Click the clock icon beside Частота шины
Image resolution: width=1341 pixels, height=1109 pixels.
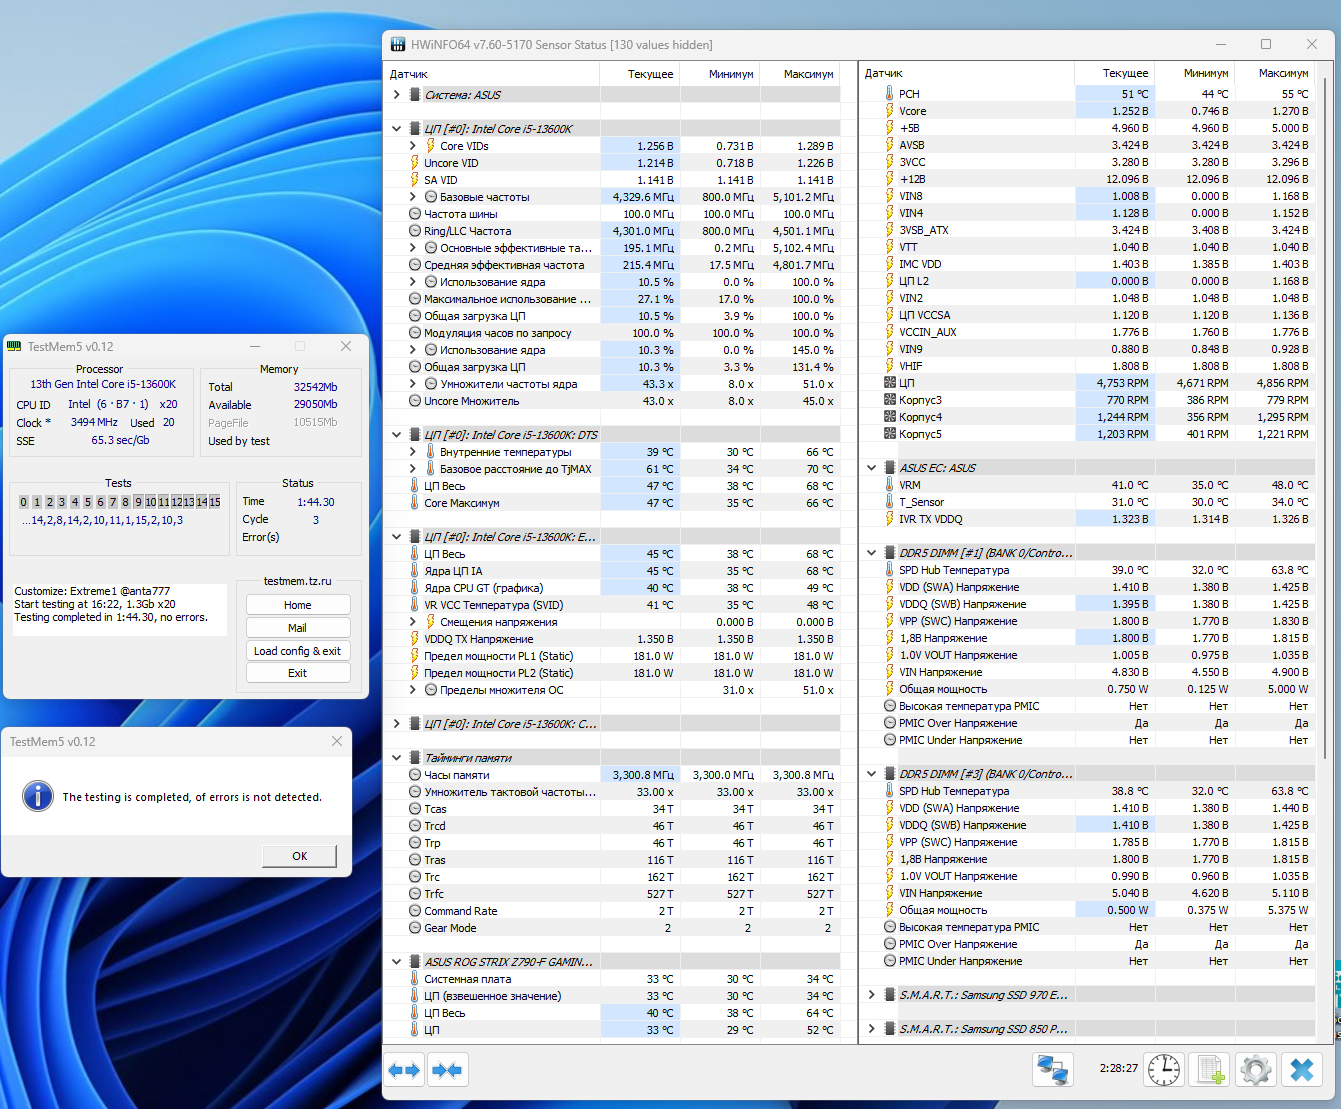click(415, 214)
